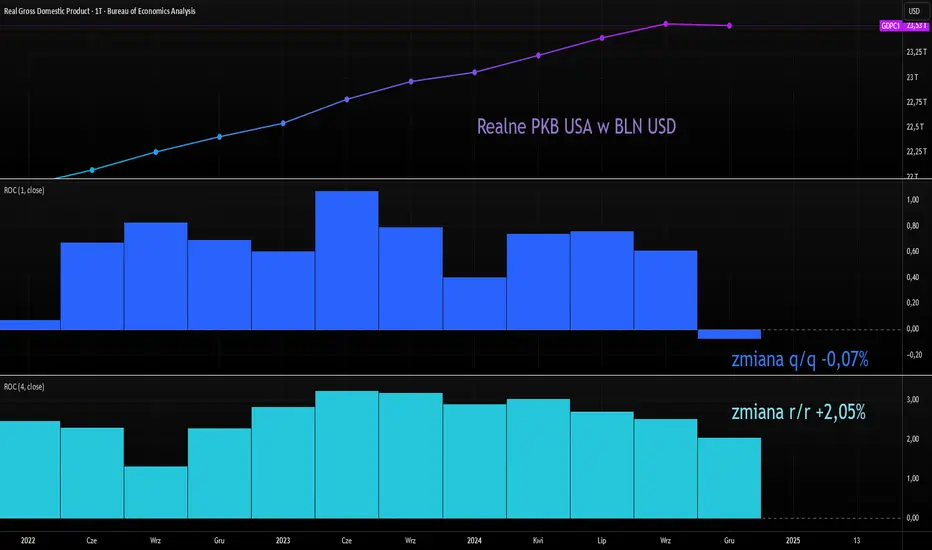
Task: Click the peak GDP data point before decline
Action: tap(666, 24)
